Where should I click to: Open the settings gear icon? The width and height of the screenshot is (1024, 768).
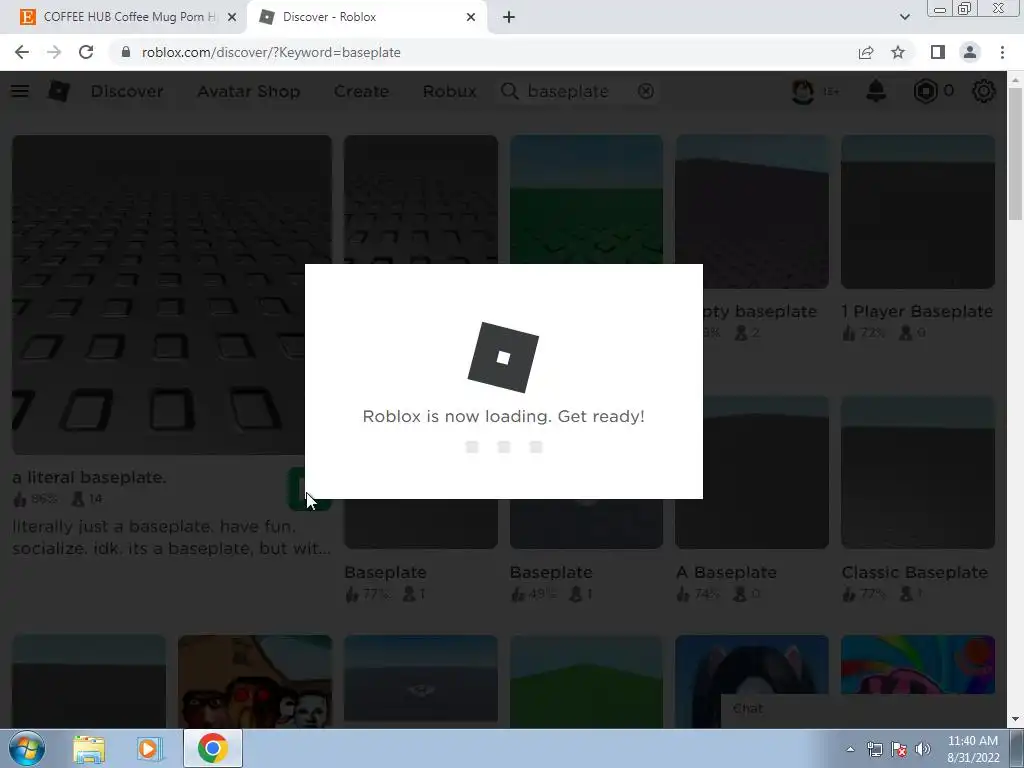click(984, 91)
